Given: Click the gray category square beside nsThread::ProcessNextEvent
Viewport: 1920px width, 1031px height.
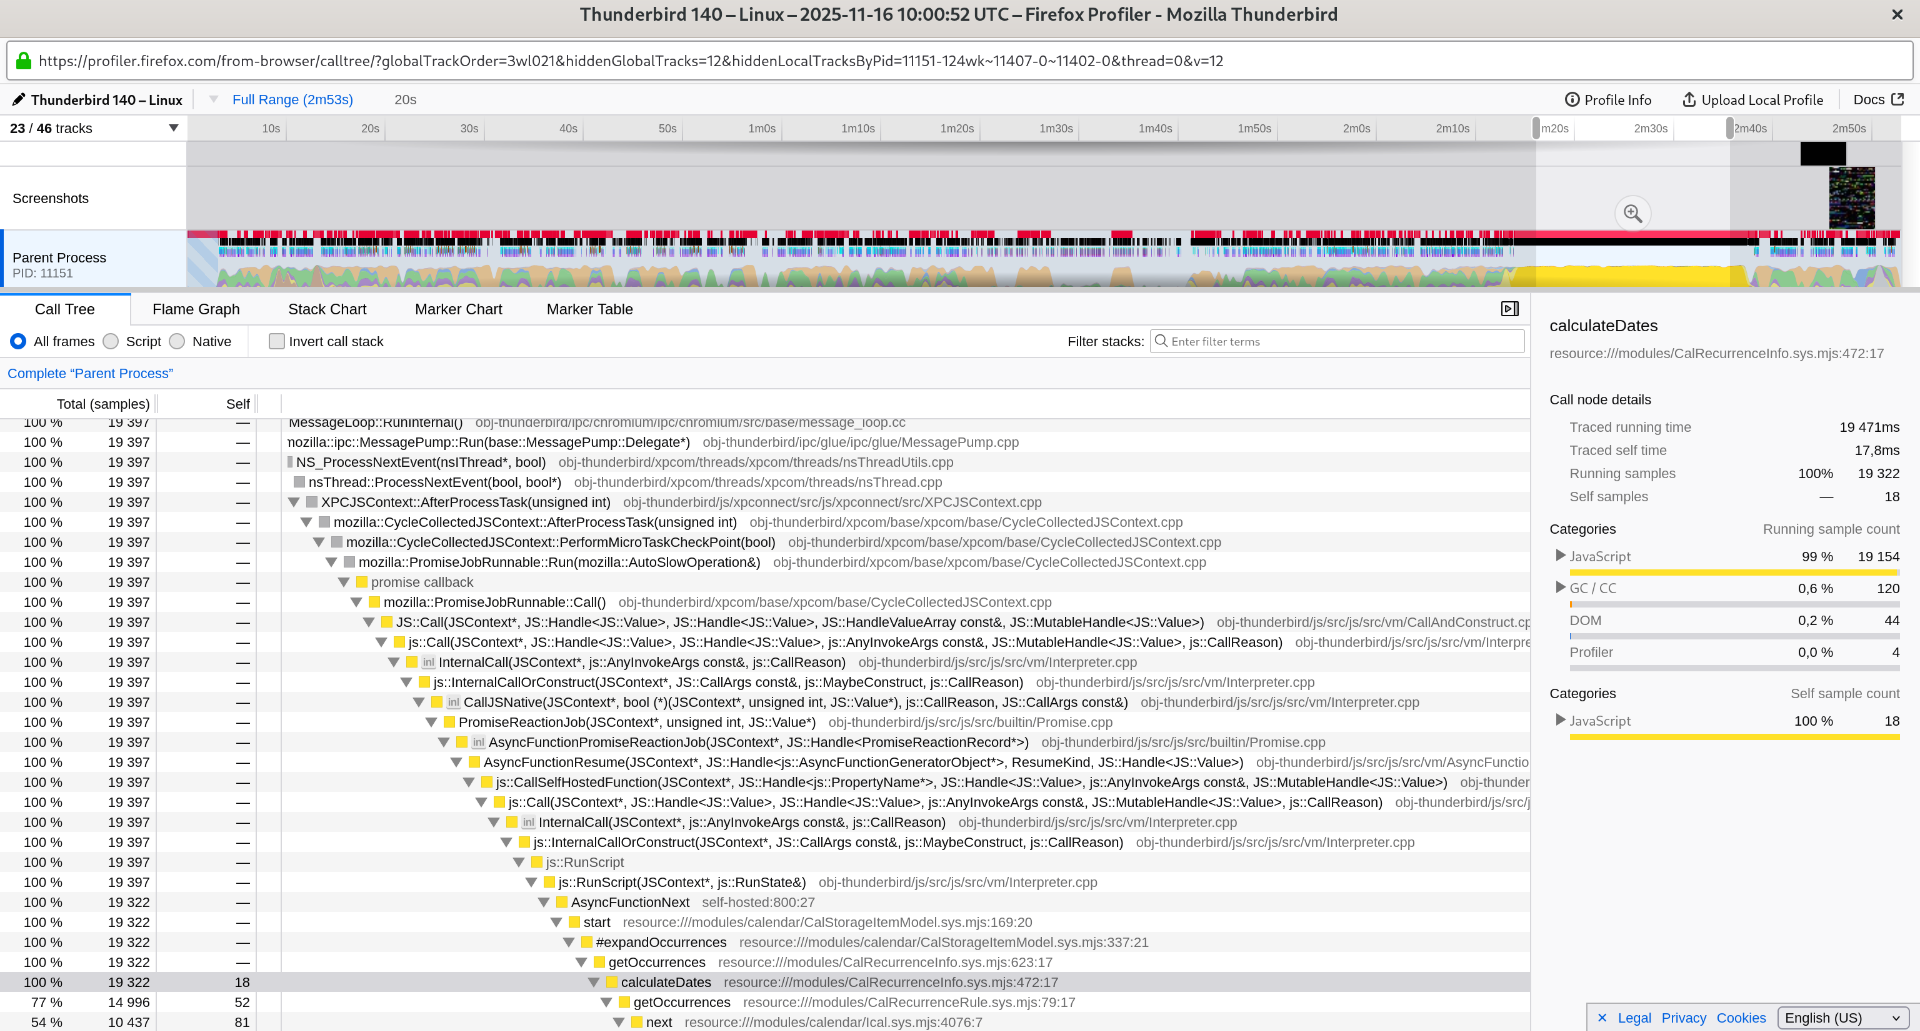Looking at the screenshot, I should [299, 483].
